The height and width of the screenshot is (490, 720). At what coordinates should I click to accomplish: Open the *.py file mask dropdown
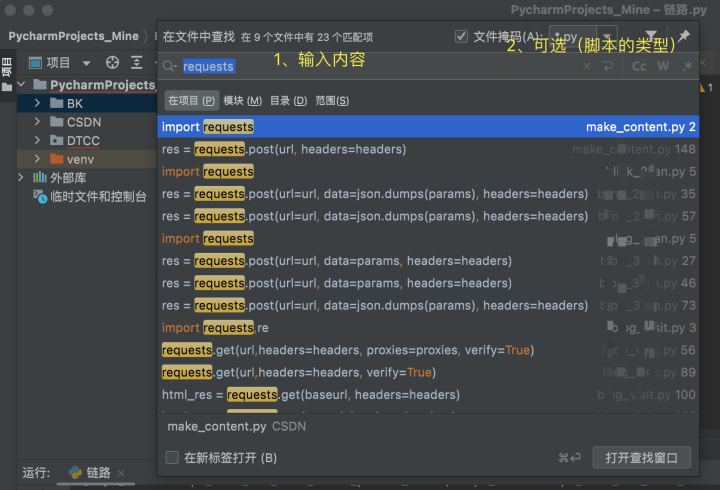click(x=607, y=36)
